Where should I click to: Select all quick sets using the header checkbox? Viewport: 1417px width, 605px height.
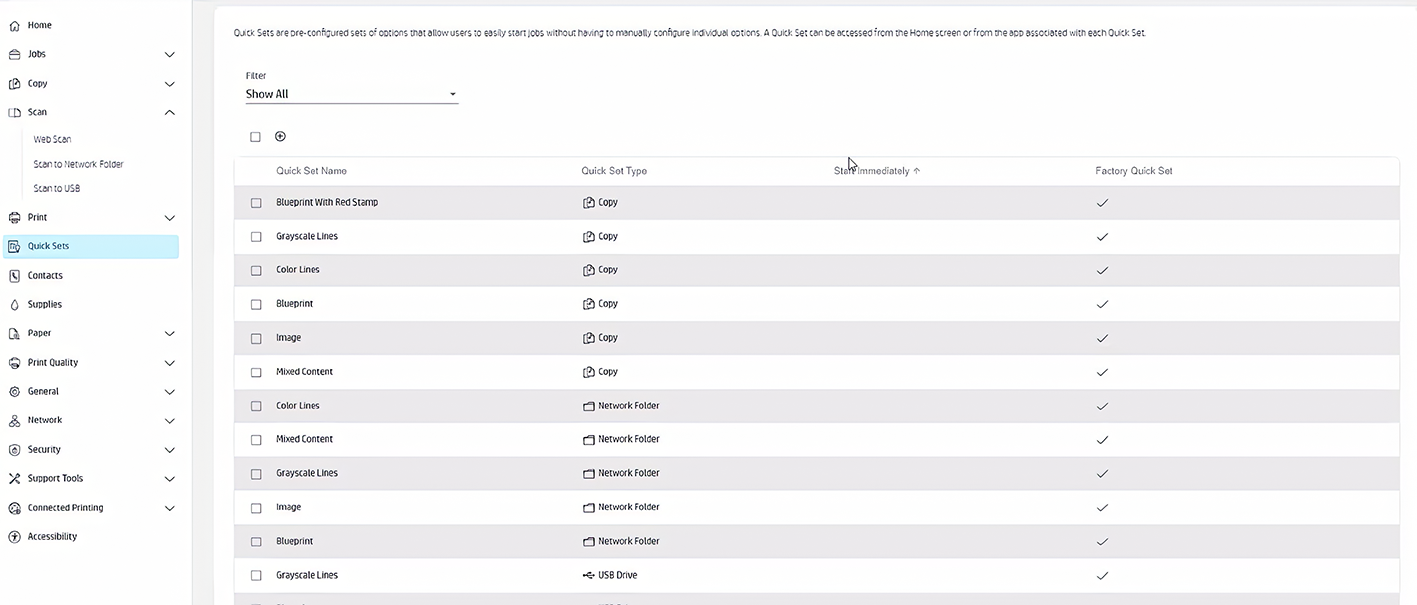click(x=255, y=136)
